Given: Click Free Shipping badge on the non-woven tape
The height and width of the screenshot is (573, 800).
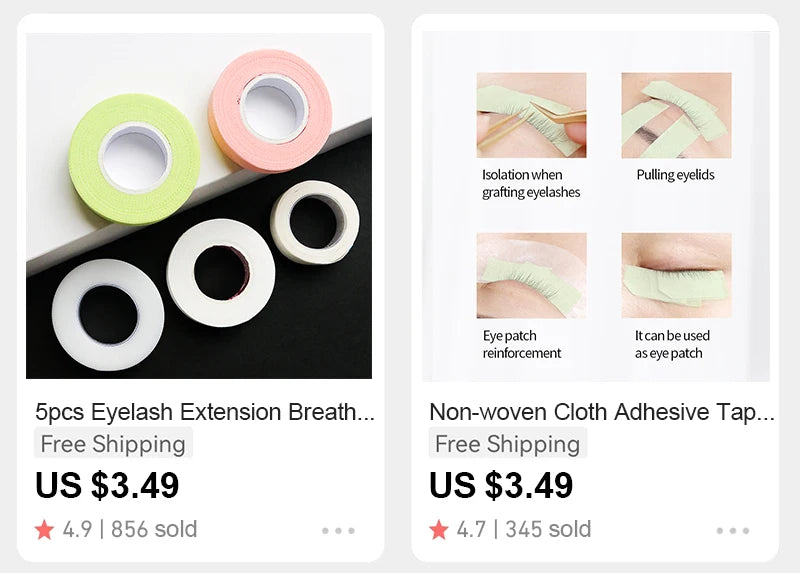Looking at the screenshot, I should (507, 444).
